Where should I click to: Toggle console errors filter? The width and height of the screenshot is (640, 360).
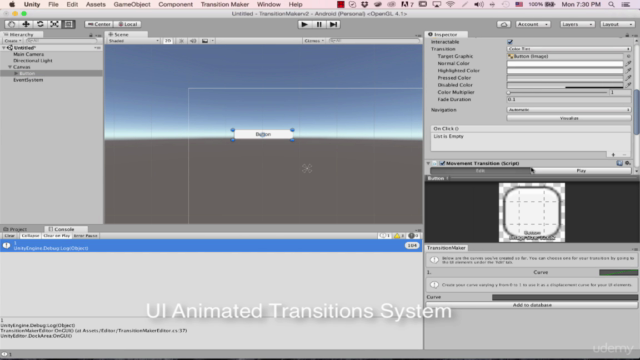tap(413, 236)
